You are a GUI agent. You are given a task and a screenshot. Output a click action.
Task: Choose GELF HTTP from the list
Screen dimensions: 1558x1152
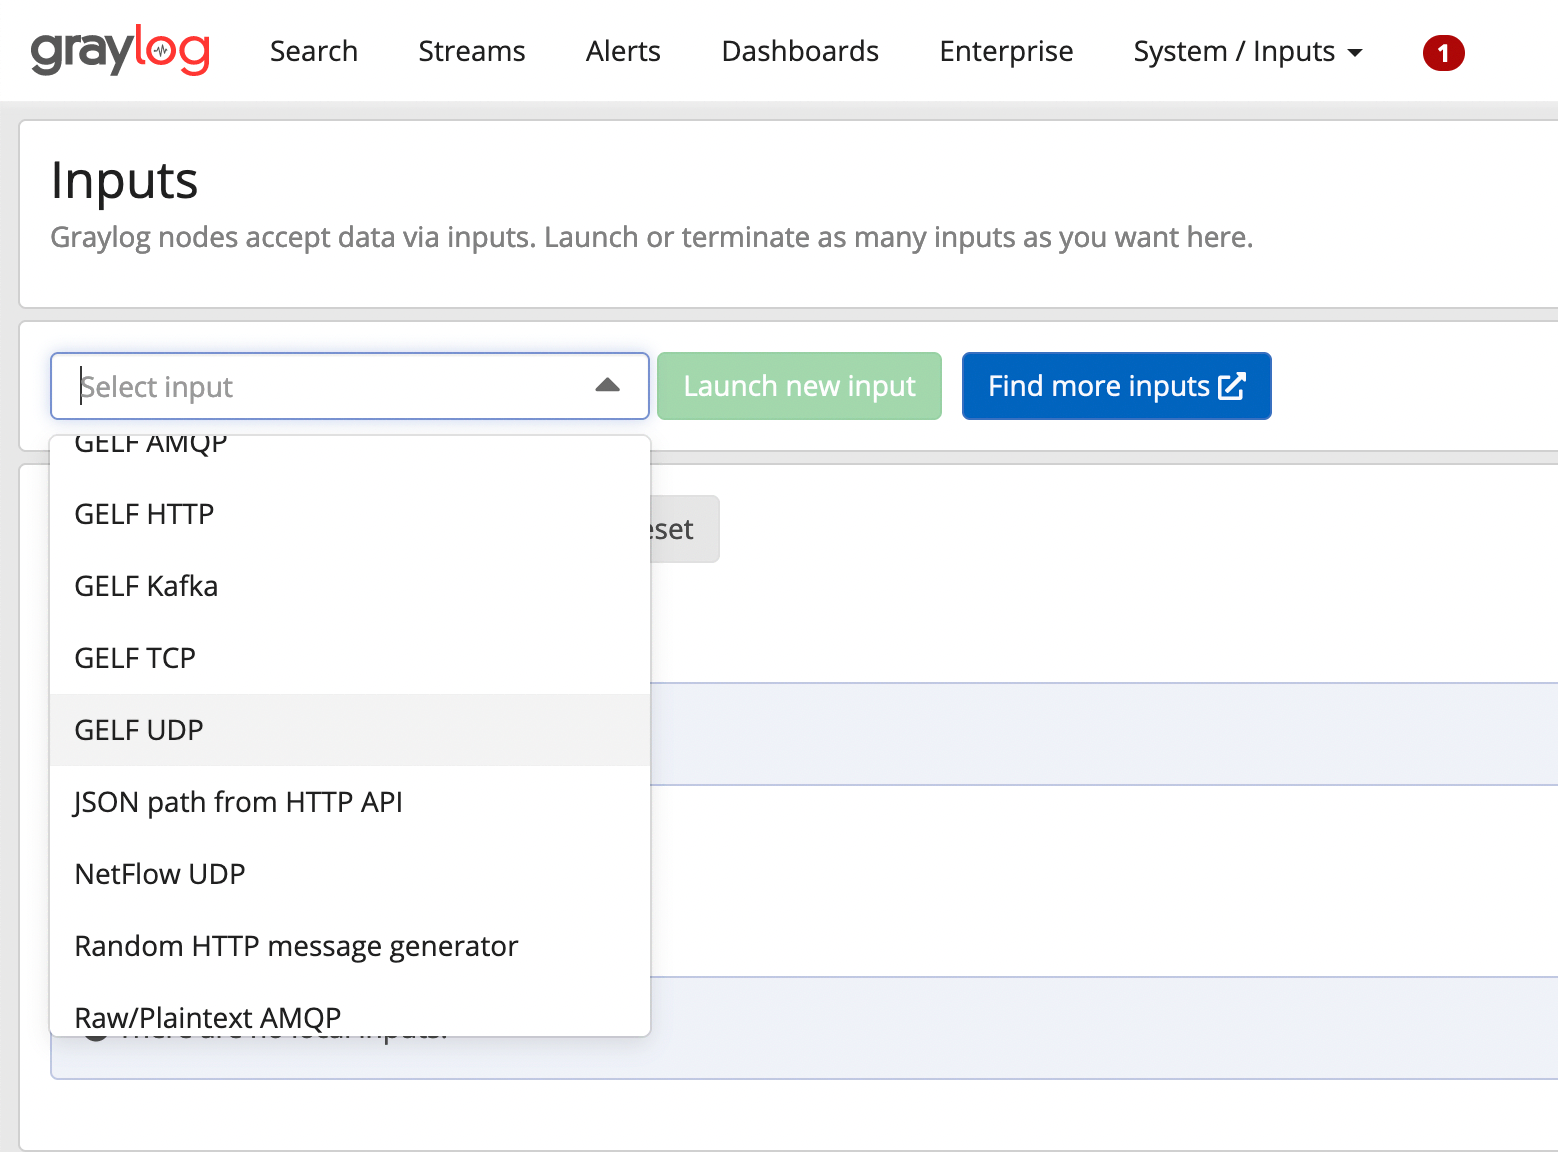pos(145,514)
